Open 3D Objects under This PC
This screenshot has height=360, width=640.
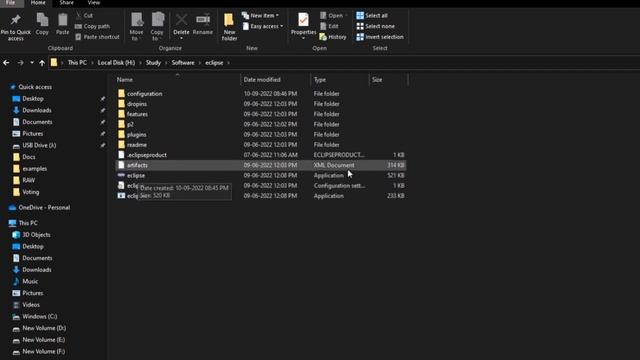click(36, 235)
